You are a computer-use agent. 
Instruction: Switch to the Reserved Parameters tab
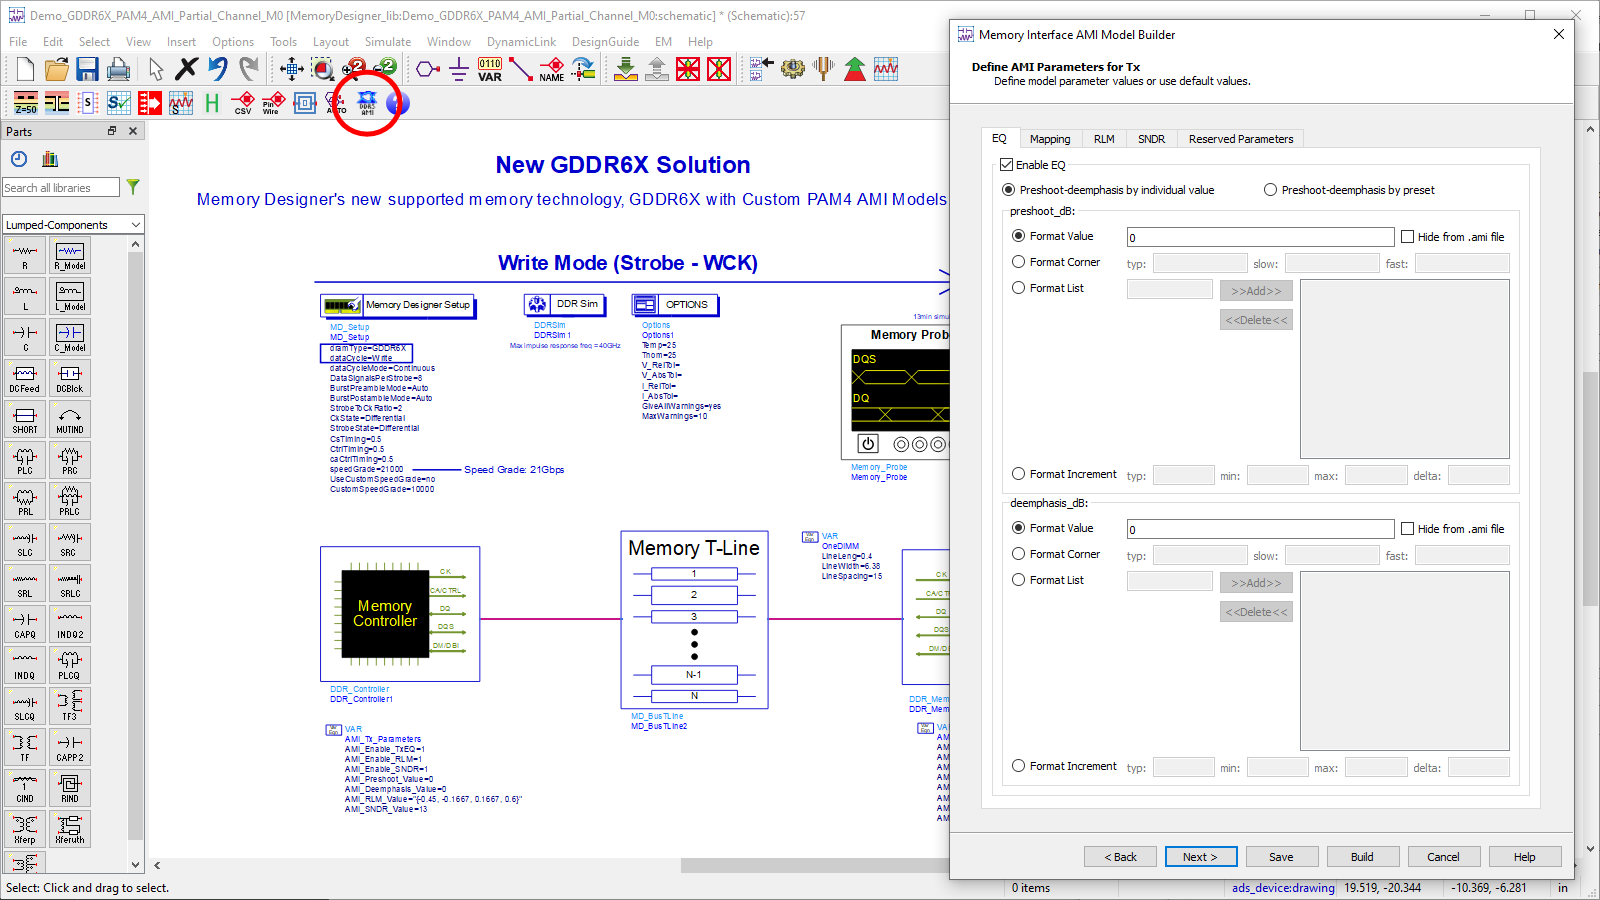click(x=1240, y=138)
